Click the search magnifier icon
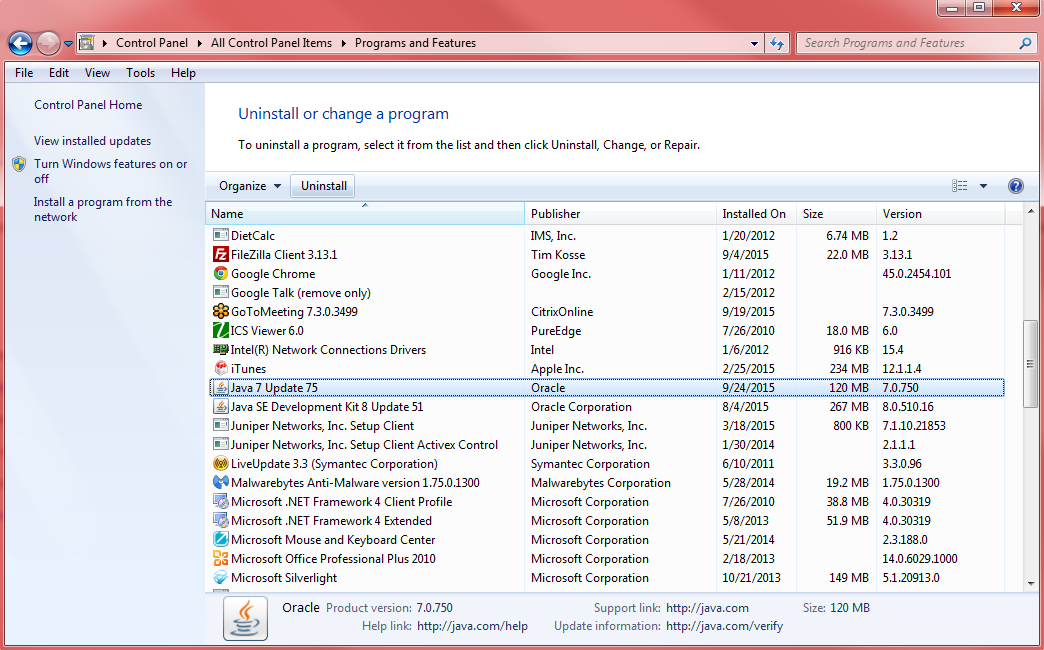Image resolution: width=1044 pixels, height=650 pixels. coord(1025,43)
